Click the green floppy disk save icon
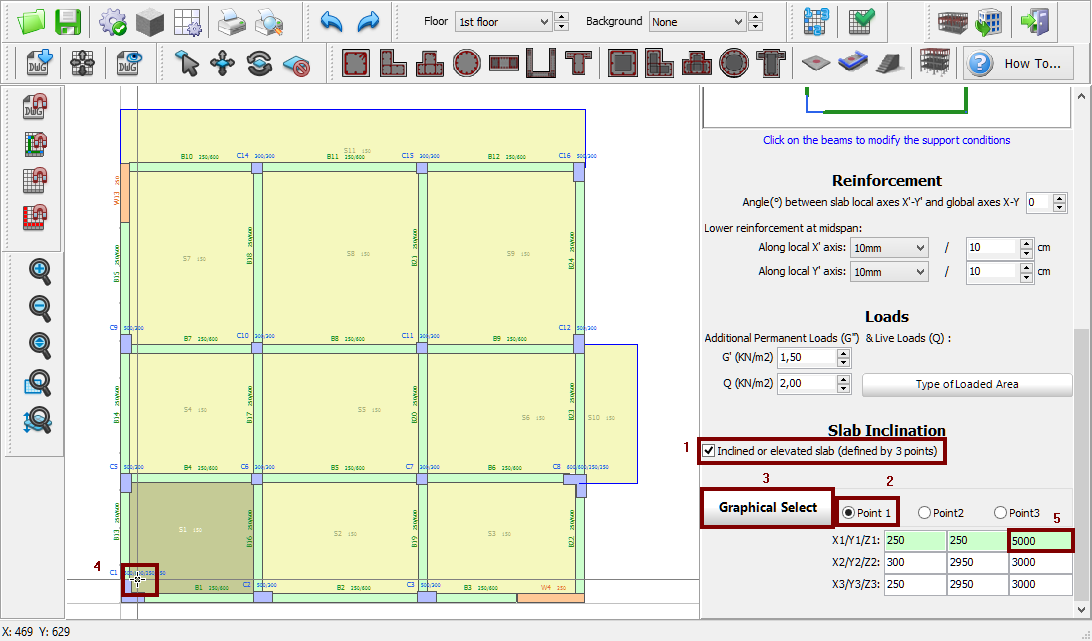 (x=68, y=21)
